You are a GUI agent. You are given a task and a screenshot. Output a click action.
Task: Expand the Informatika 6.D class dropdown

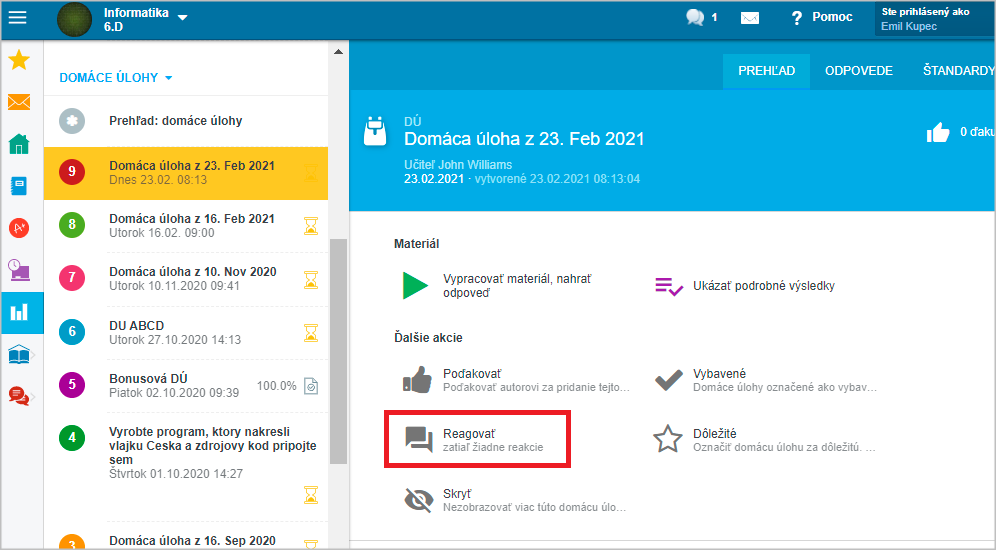[x=182, y=18]
